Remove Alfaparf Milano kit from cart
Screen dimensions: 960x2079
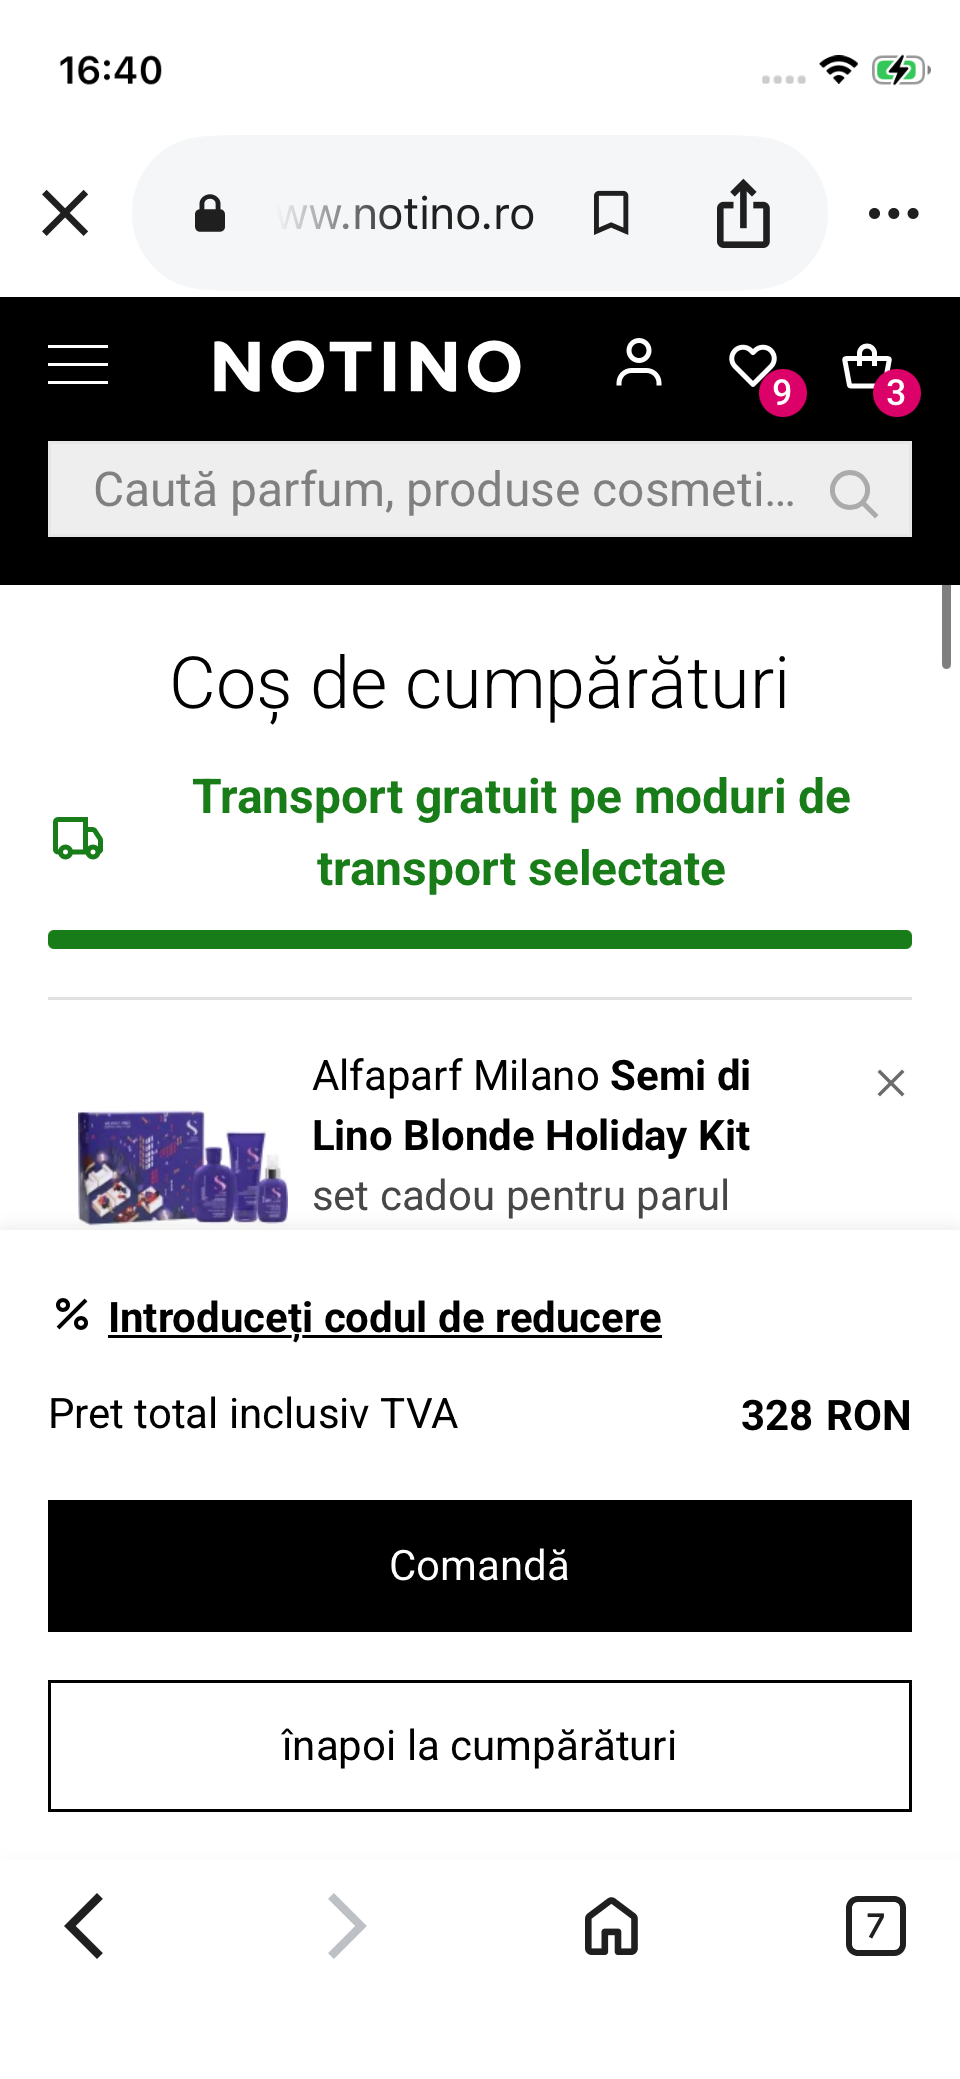pyautogui.click(x=890, y=1083)
